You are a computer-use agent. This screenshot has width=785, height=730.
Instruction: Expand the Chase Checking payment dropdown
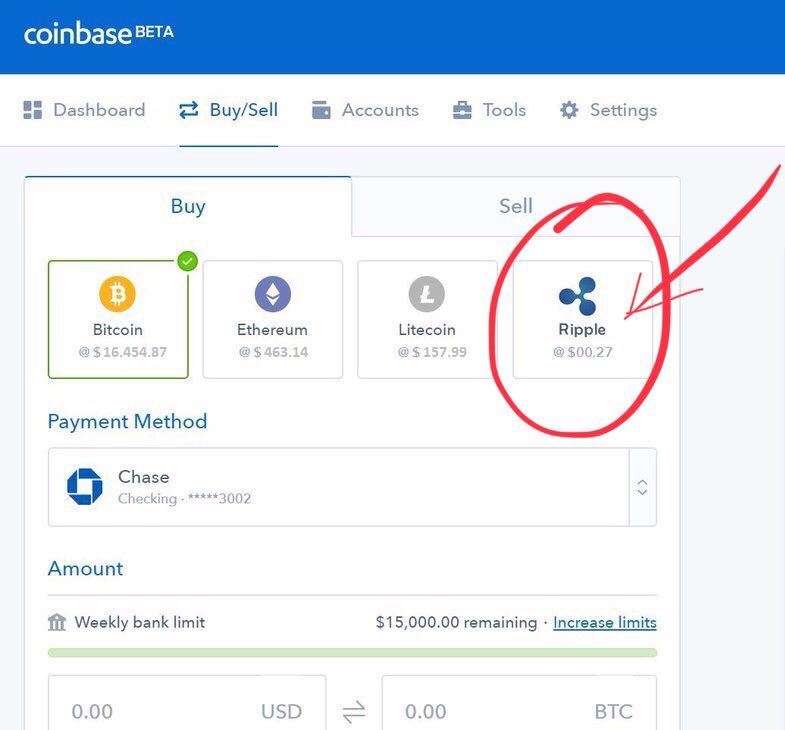(352, 487)
